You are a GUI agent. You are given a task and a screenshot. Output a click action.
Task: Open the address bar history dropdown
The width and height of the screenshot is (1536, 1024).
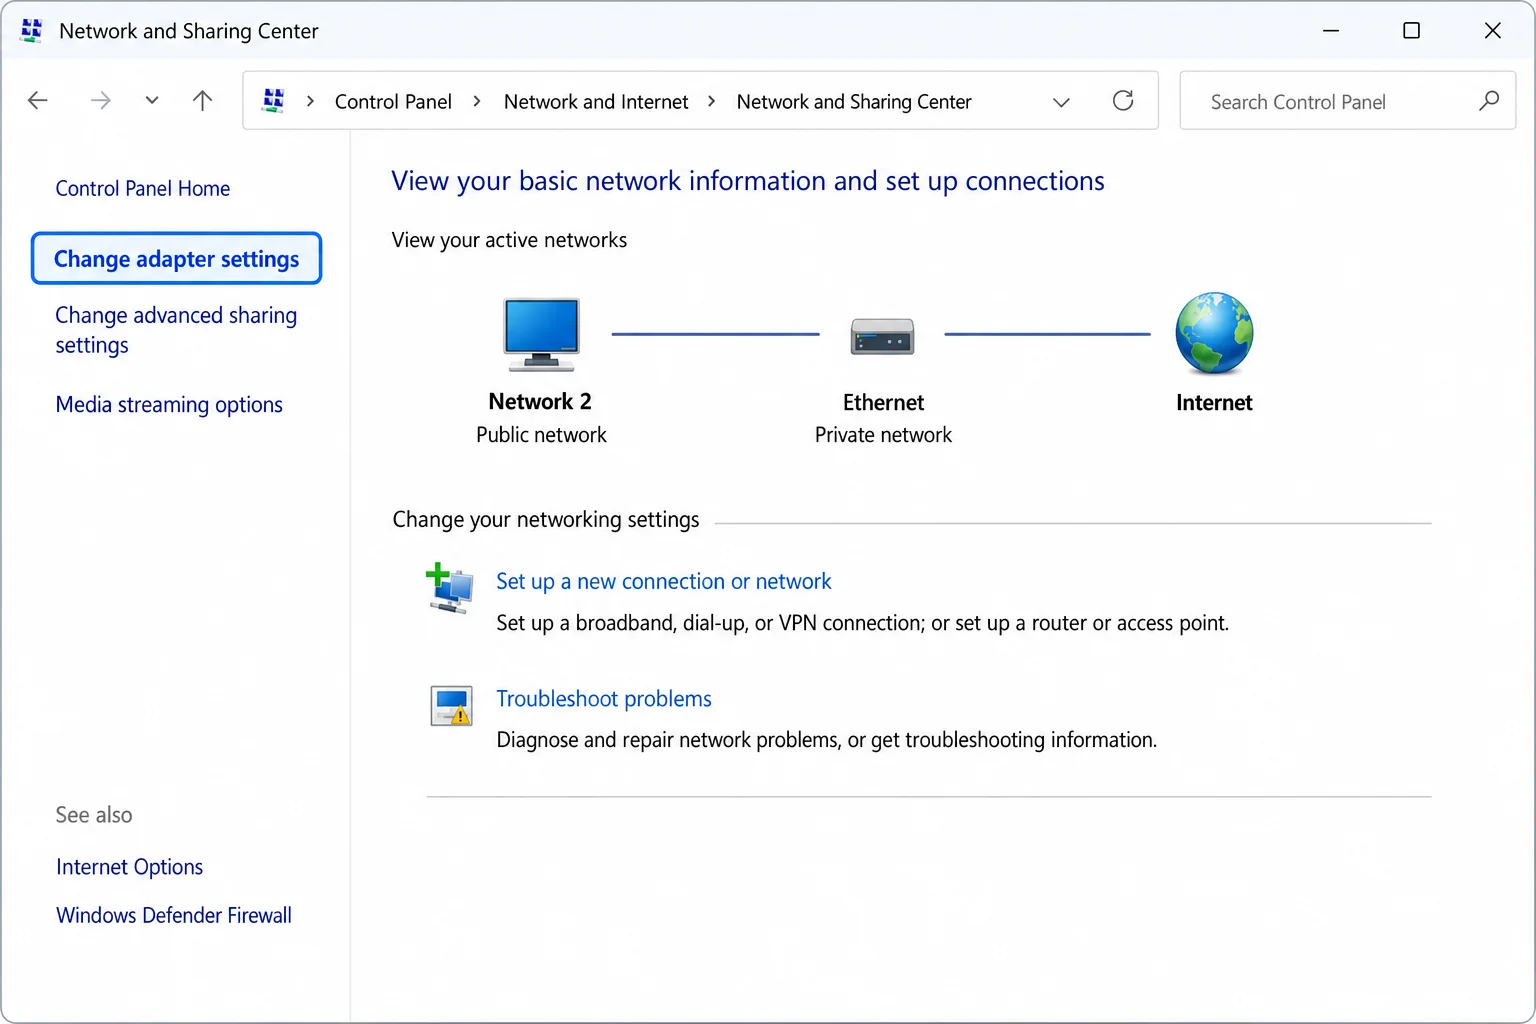click(1062, 102)
